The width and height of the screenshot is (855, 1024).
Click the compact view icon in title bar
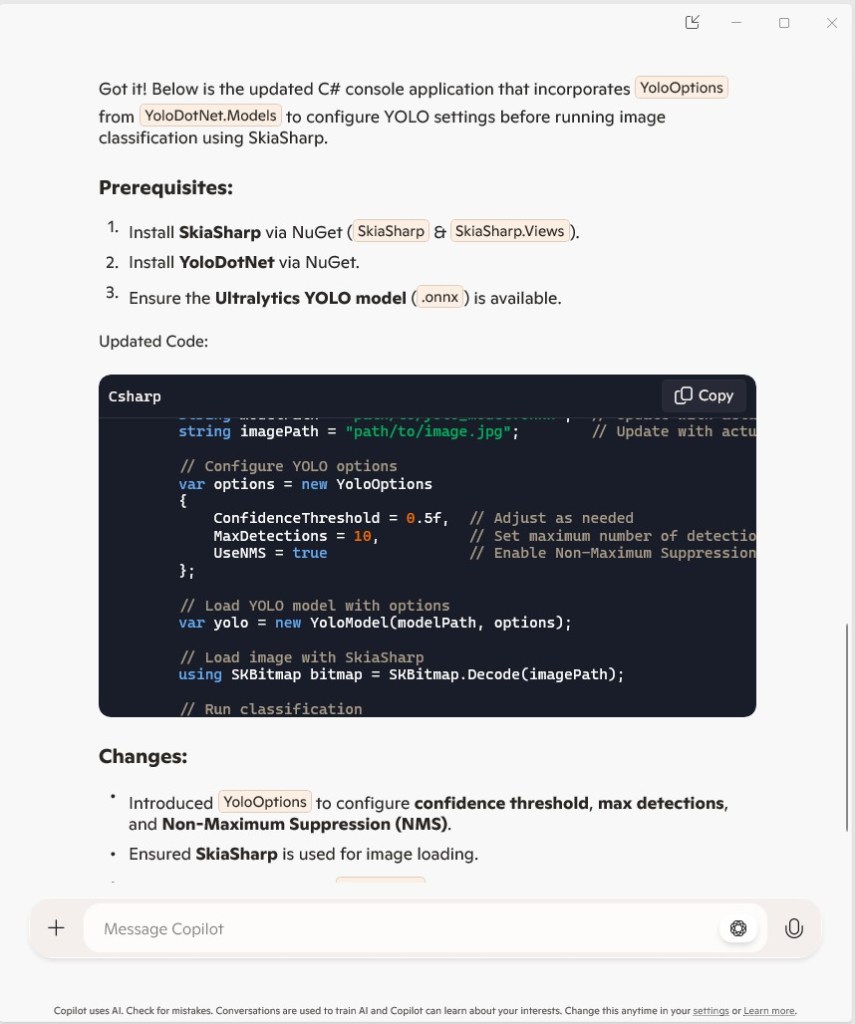pyautogui.click(x=692, y=23)
